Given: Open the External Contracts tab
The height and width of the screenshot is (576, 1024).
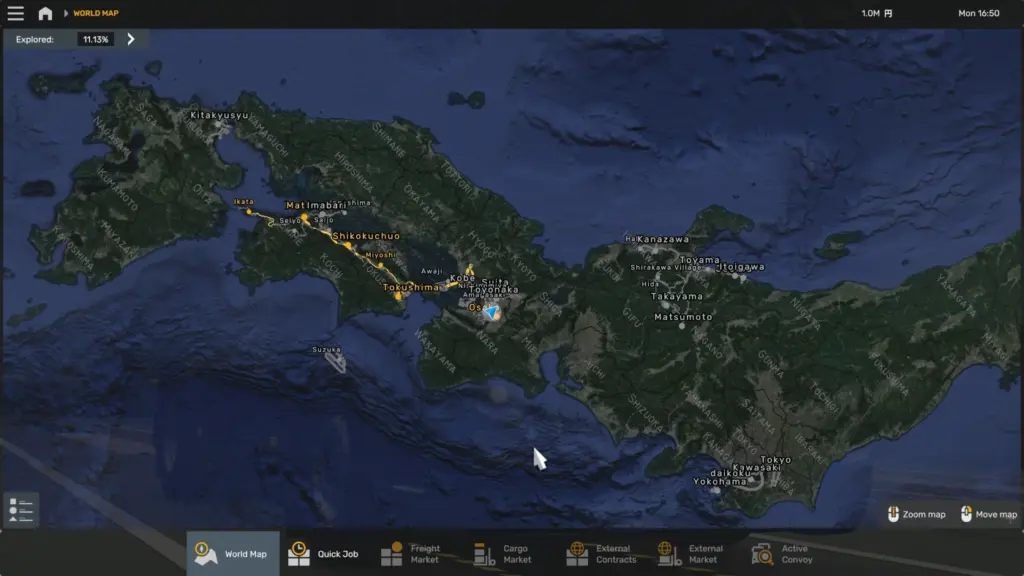Looking at the screenshot, I should [x=604, y=554].
